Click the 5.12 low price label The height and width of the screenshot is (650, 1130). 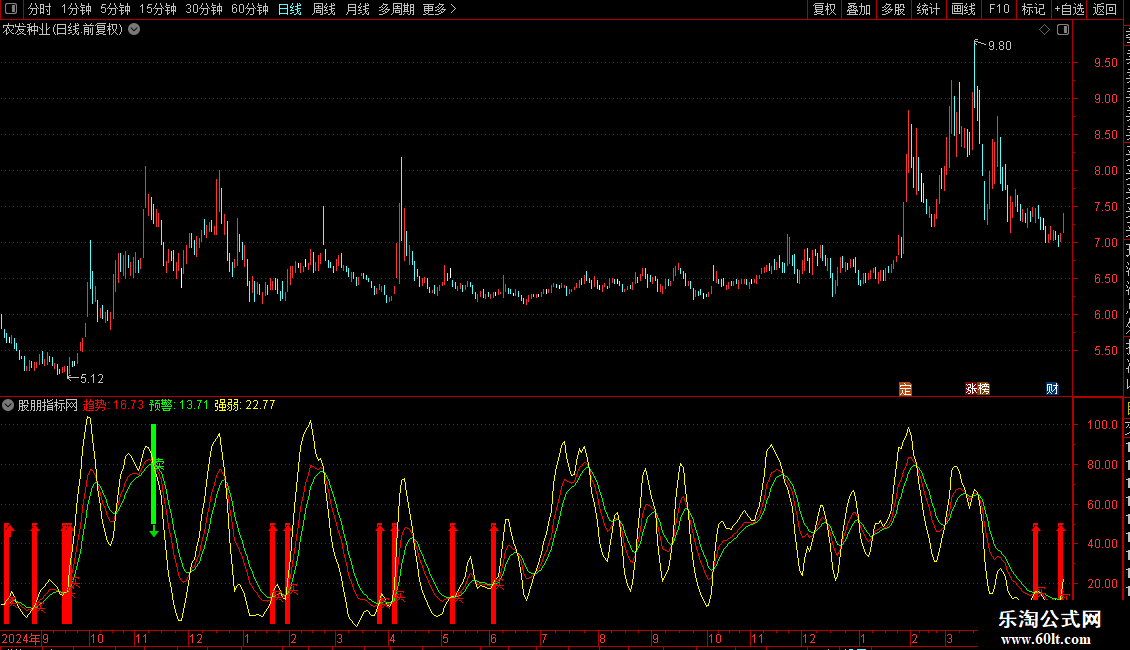coord(92,379)
